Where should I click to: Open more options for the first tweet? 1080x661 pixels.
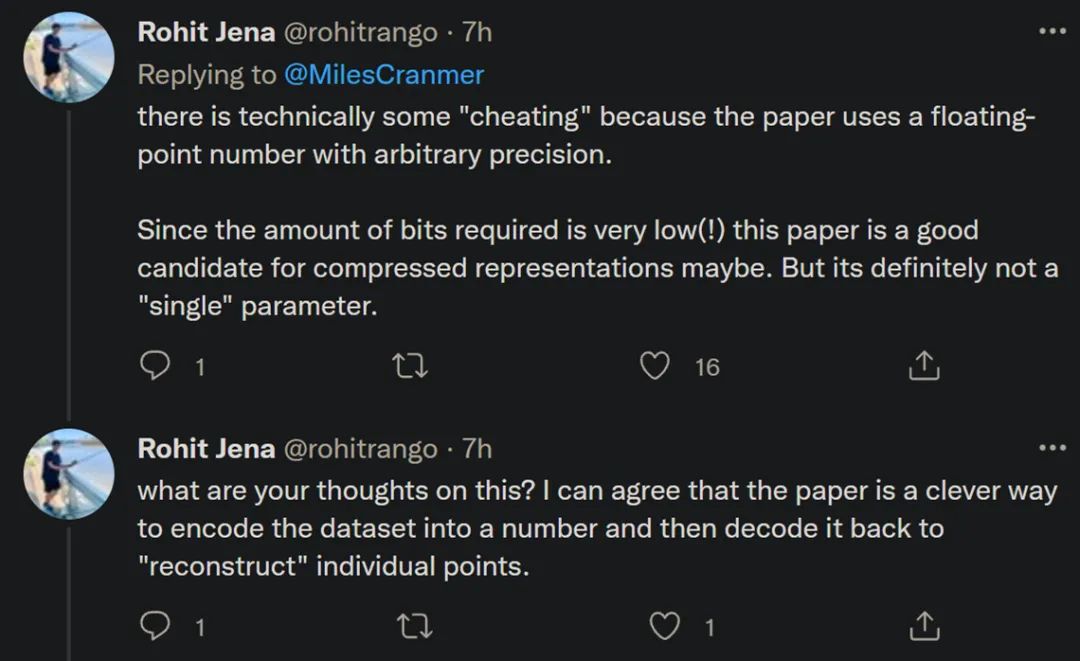1052,32
